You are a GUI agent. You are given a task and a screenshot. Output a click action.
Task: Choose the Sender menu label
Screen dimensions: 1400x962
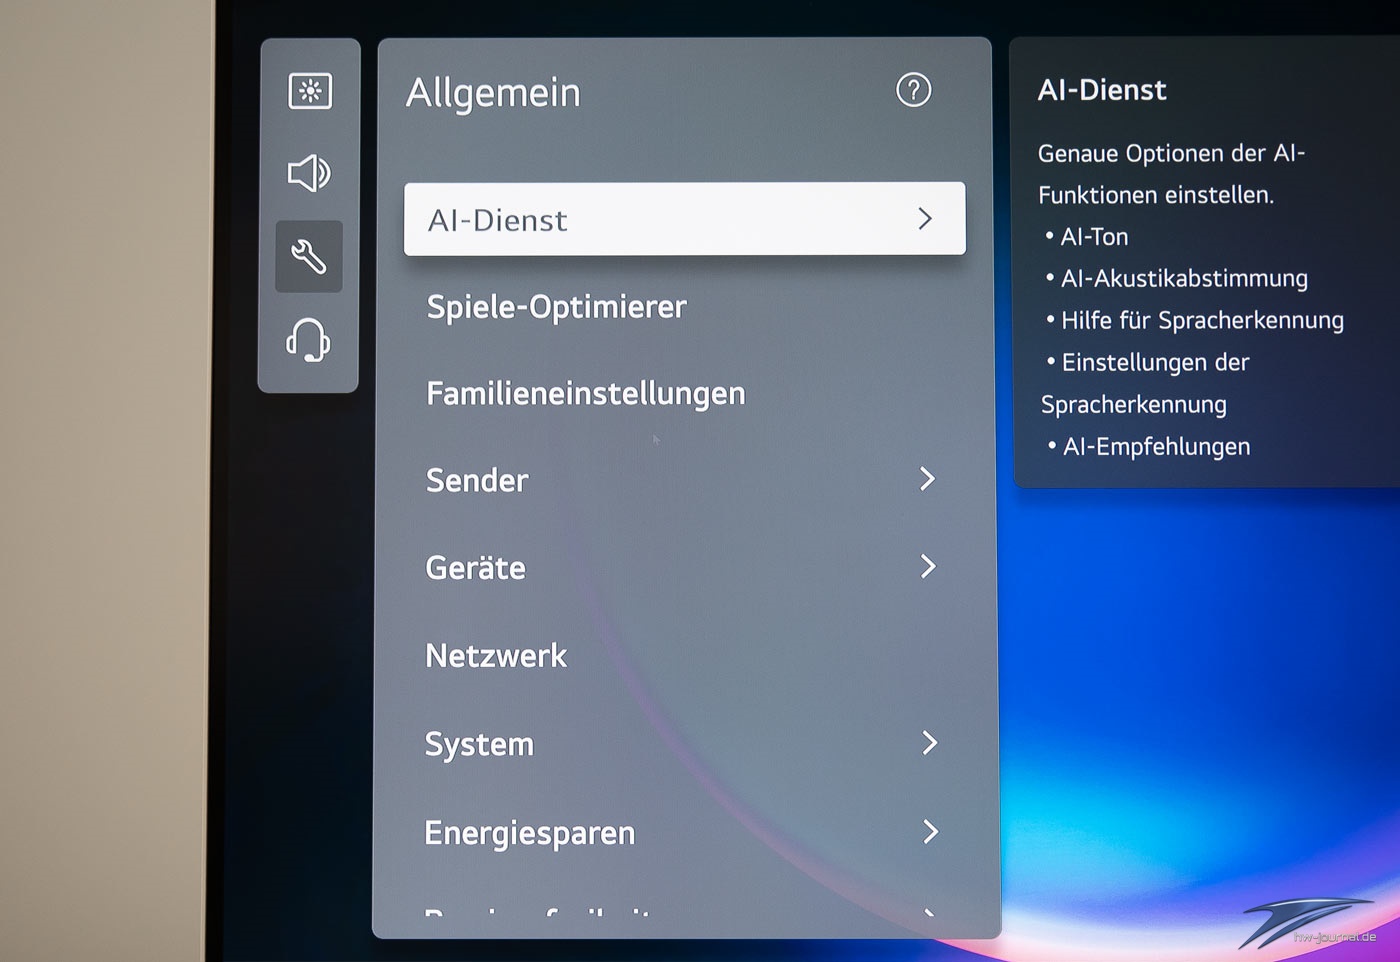[477, 480]
